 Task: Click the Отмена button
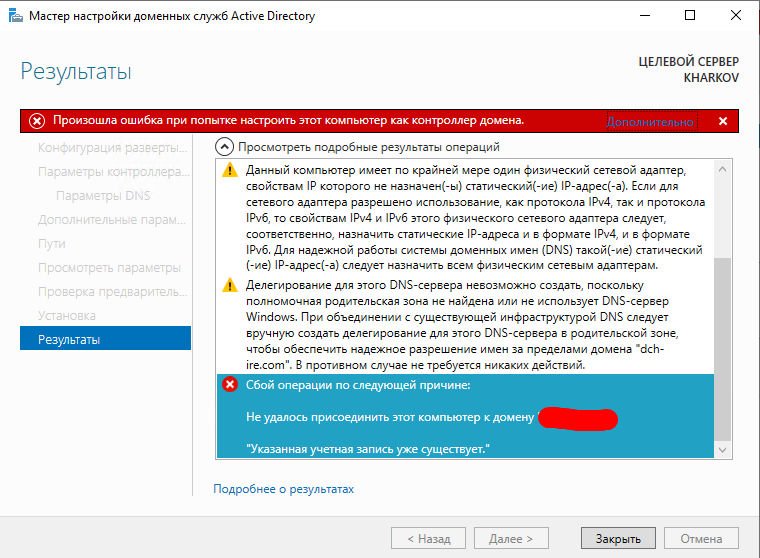click(701, 539)
